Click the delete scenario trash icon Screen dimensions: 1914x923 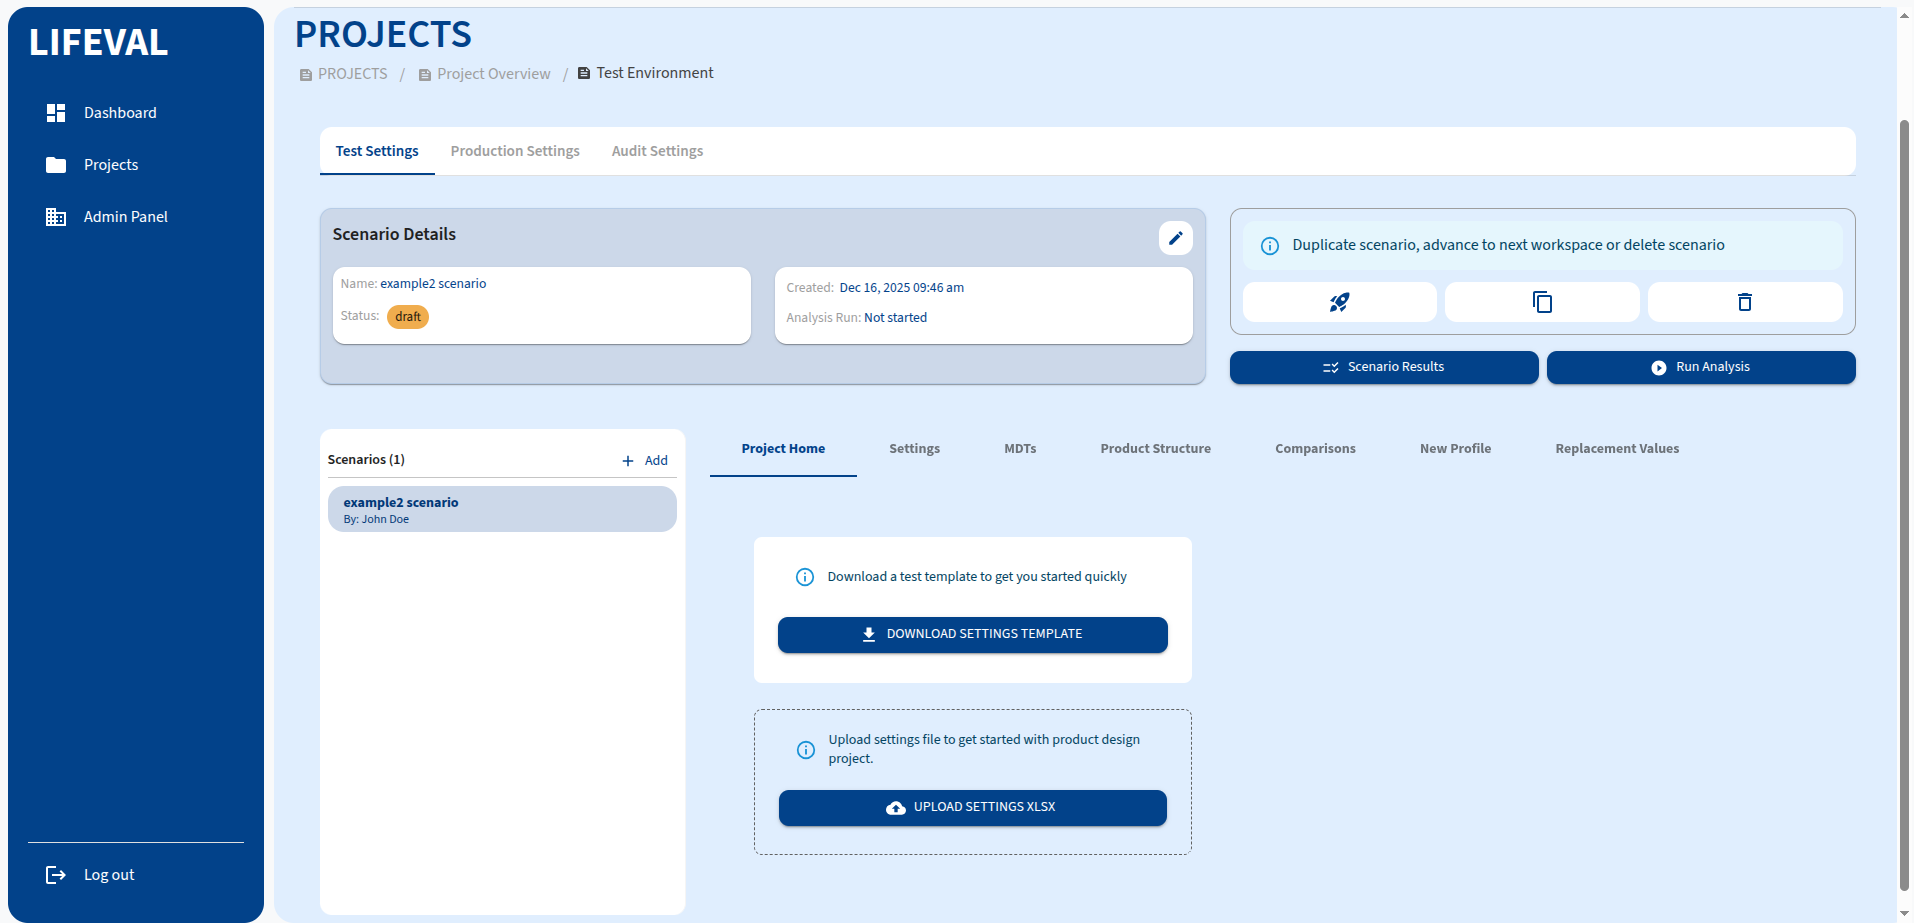coord(1744,302)
